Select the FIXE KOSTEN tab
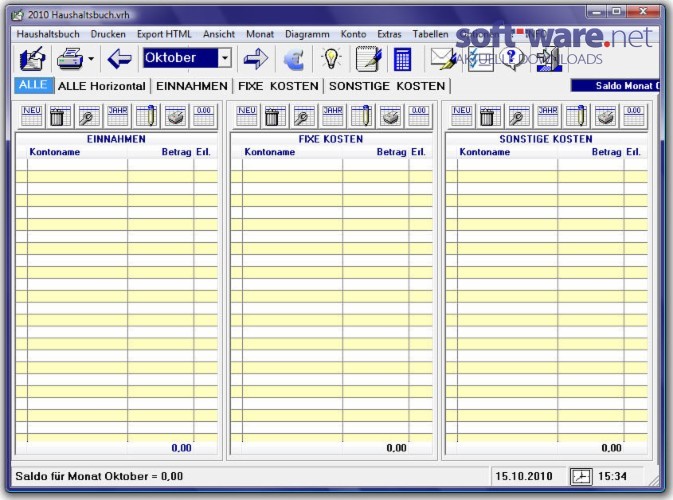 point(278,86)
